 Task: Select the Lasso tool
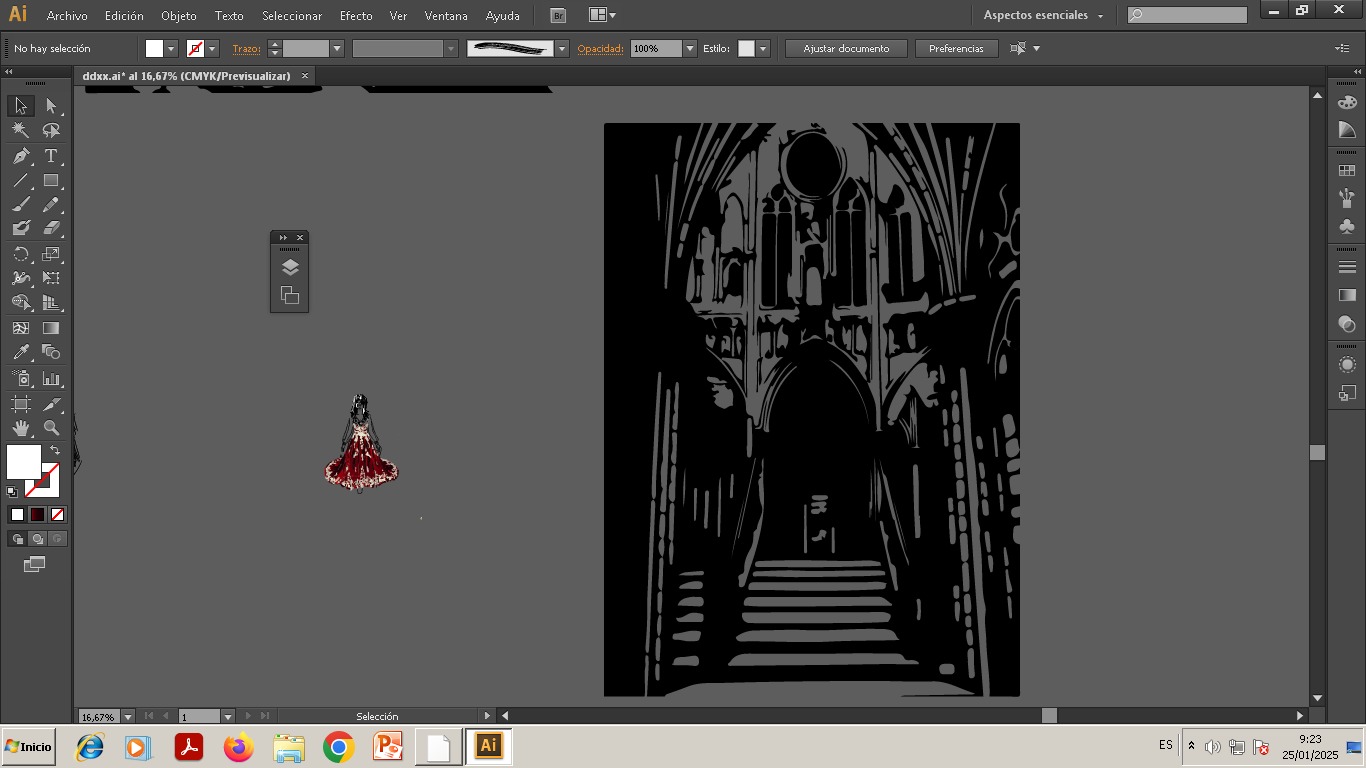(x=51, y=131)
